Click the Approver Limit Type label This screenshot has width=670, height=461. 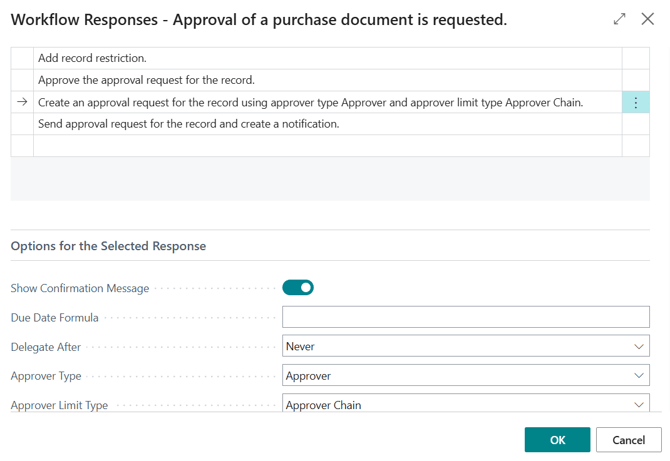(59, 405)
